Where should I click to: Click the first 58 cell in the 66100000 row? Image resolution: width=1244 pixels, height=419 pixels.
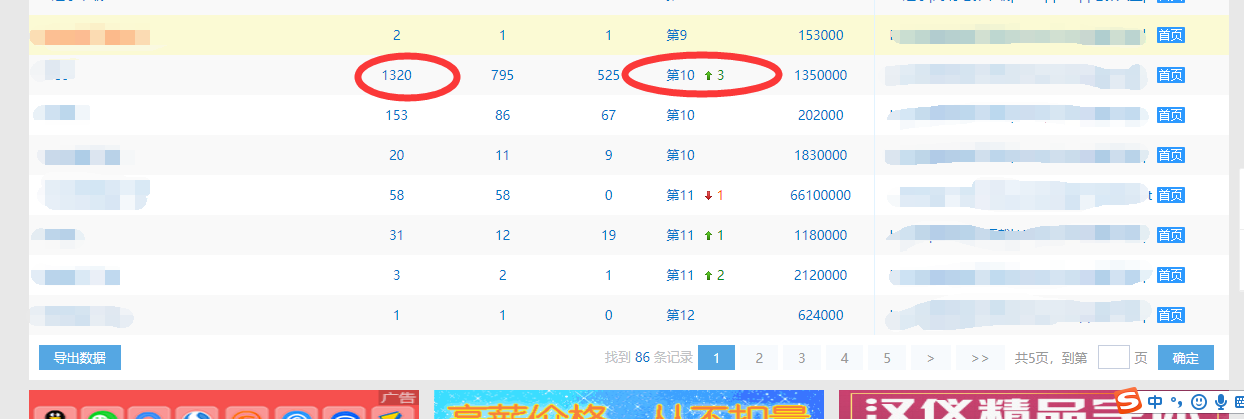pos(397,195)
